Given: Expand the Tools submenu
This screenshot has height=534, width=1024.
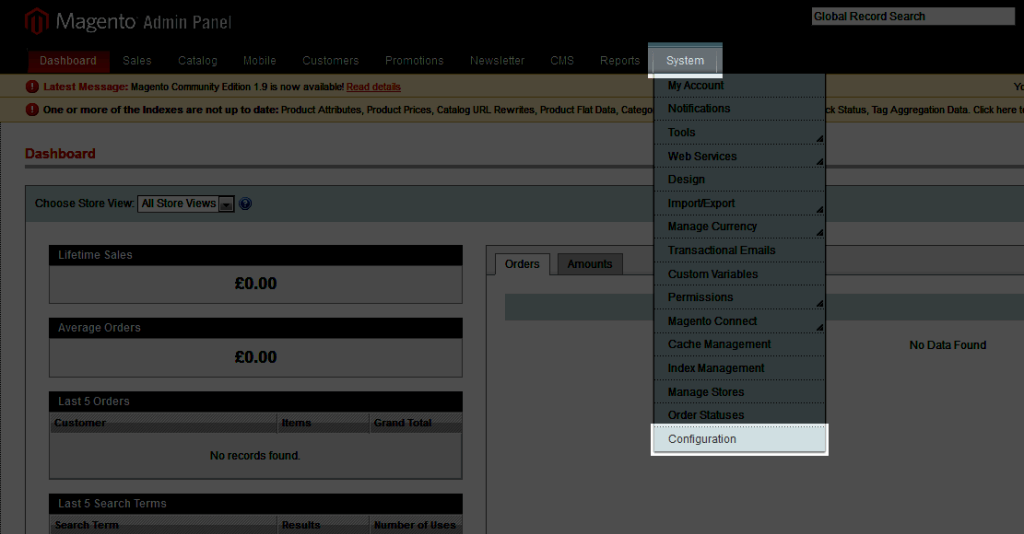Looking at the screenshot, I should click(739, 132).
